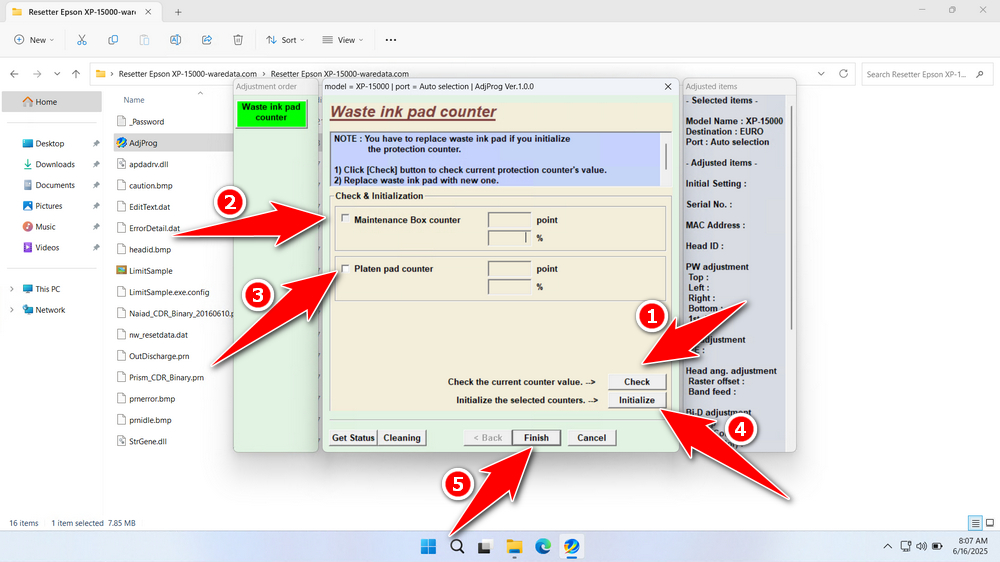Launch Microsoft Edge from taskbar

543,547
